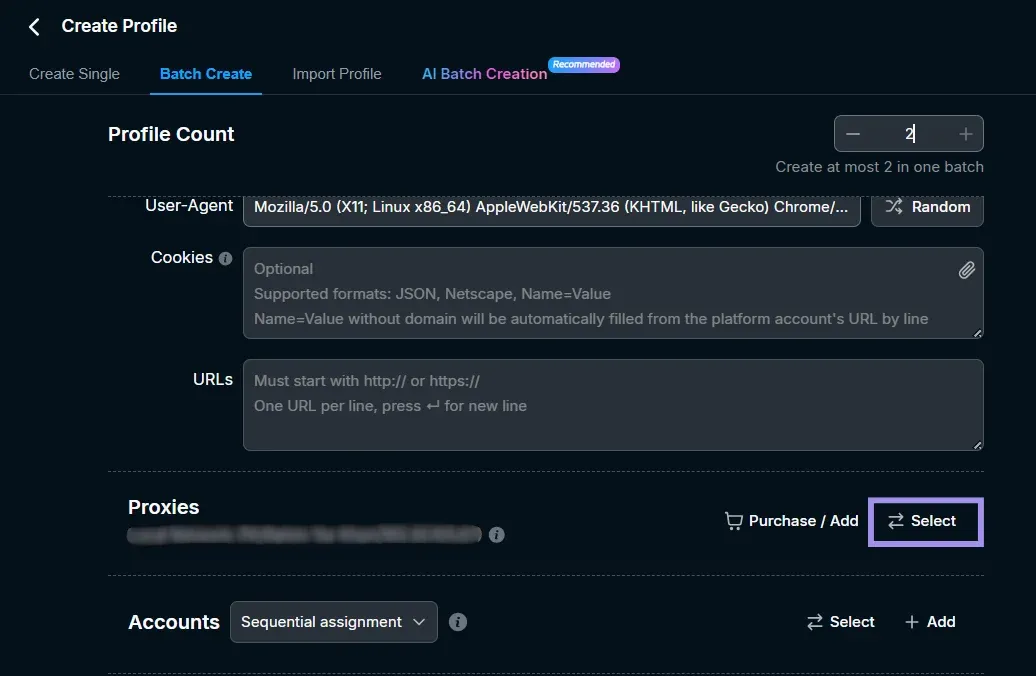Screen dimensions: 1036x676
Task: Switch to Create Single tab
Action: click(74, 74)
